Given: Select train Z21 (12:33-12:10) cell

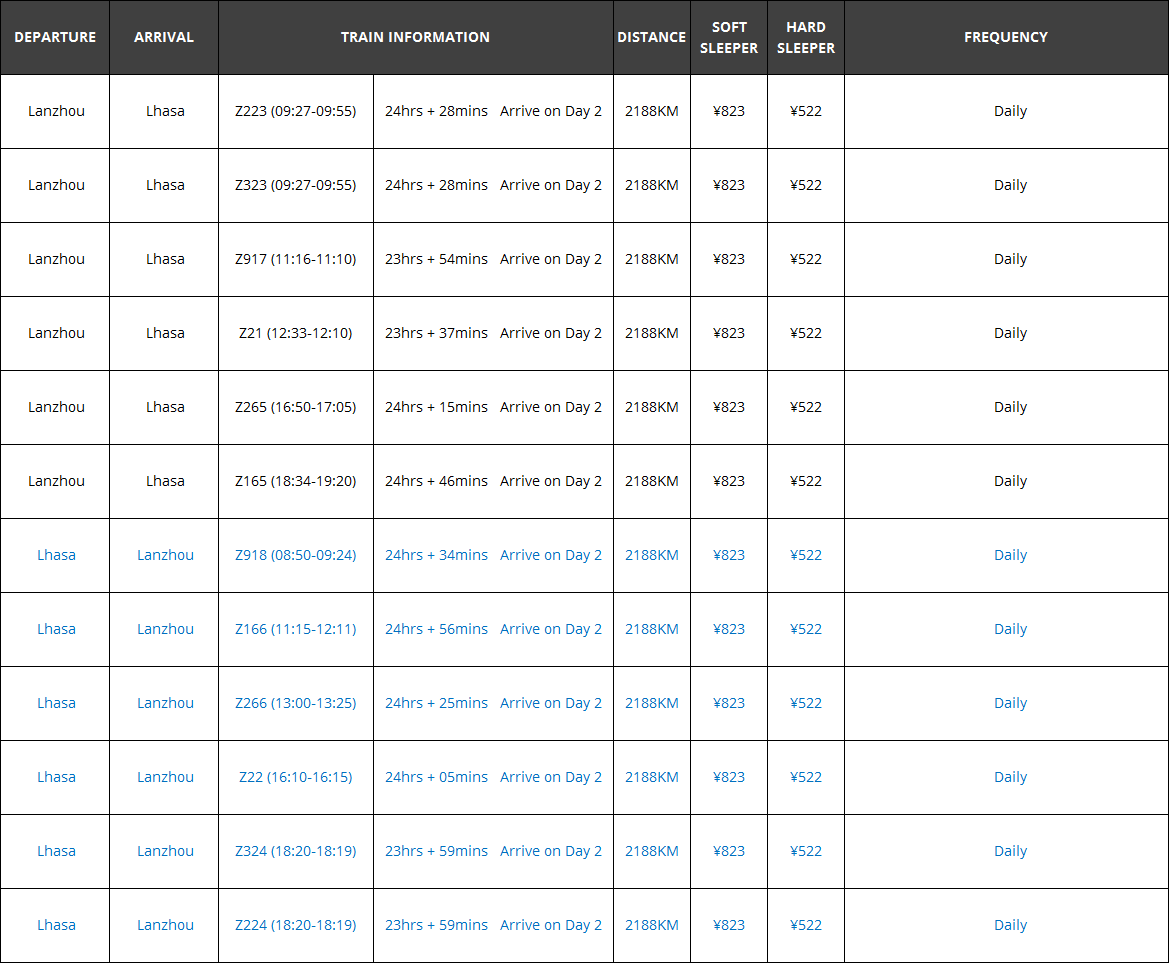Looking at the screenshot, I should (295, 333).
